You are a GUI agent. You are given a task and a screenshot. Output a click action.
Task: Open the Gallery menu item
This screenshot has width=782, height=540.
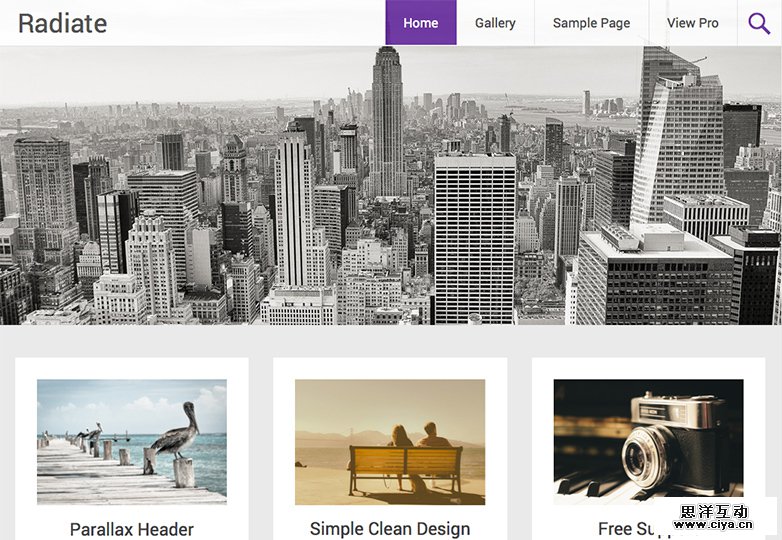(x=495, y=23)
